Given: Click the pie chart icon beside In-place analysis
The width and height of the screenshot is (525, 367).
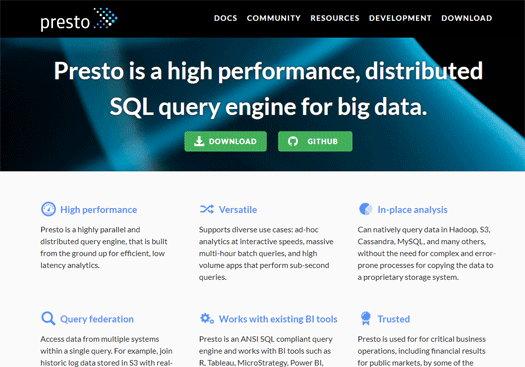Looking at the screenshot, I should (365, 209).
